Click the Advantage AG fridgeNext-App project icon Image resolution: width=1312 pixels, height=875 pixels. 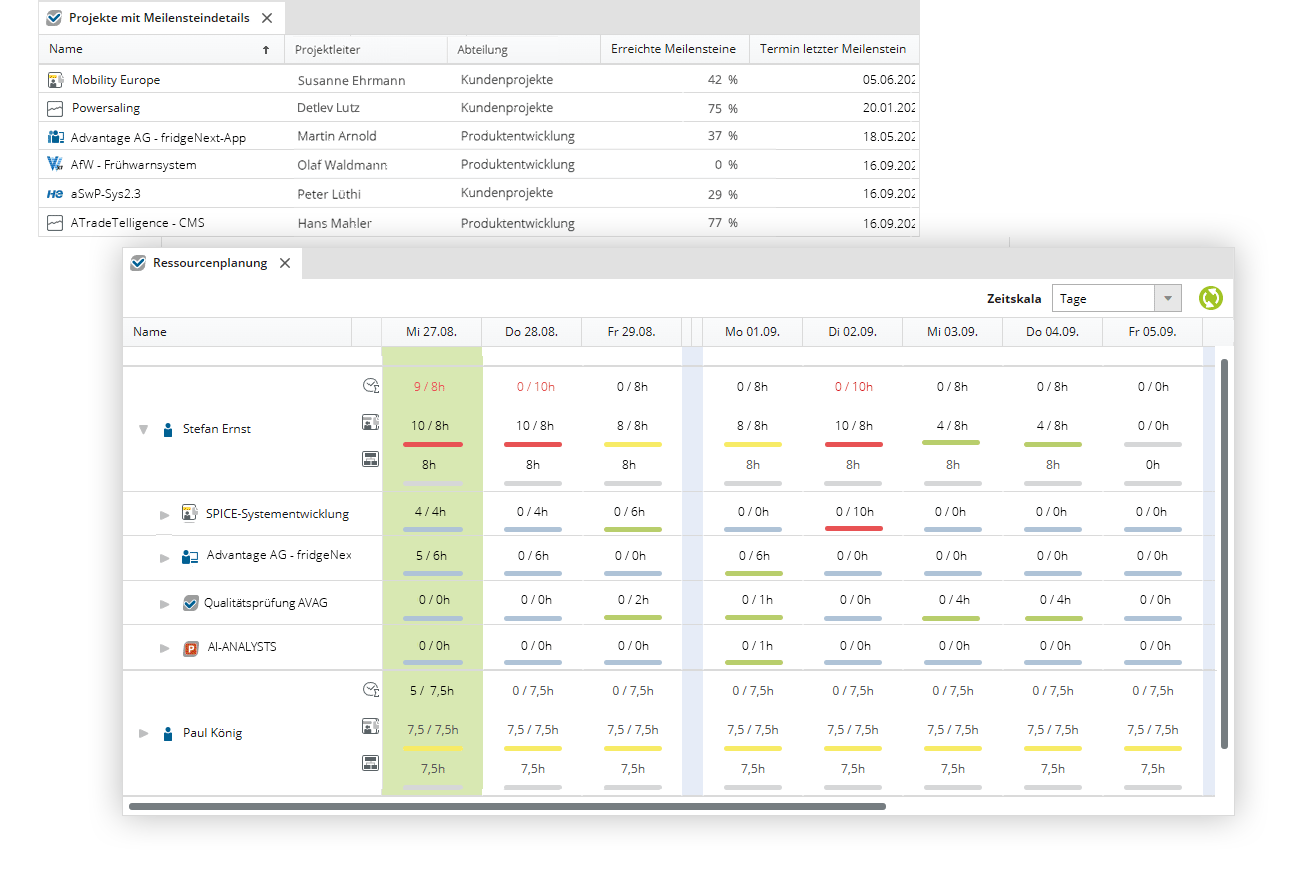(x=55, y=137)
